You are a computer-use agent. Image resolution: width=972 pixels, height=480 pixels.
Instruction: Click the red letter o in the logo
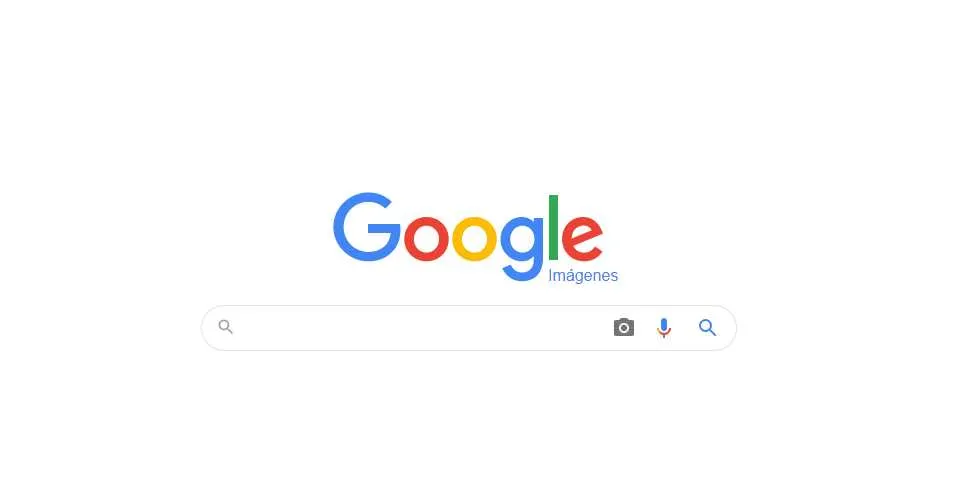pyautogui.click(x=426, y=238)
